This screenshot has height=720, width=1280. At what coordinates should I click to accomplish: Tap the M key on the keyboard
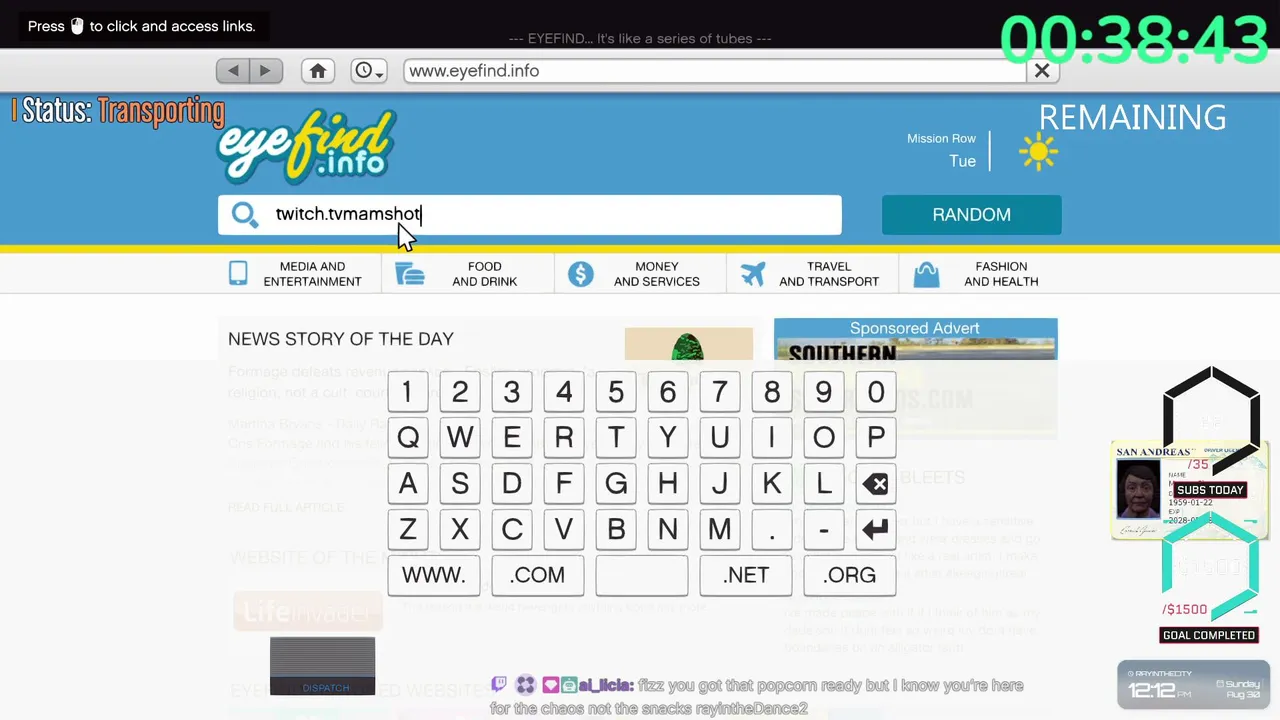(x=719, y=529)
